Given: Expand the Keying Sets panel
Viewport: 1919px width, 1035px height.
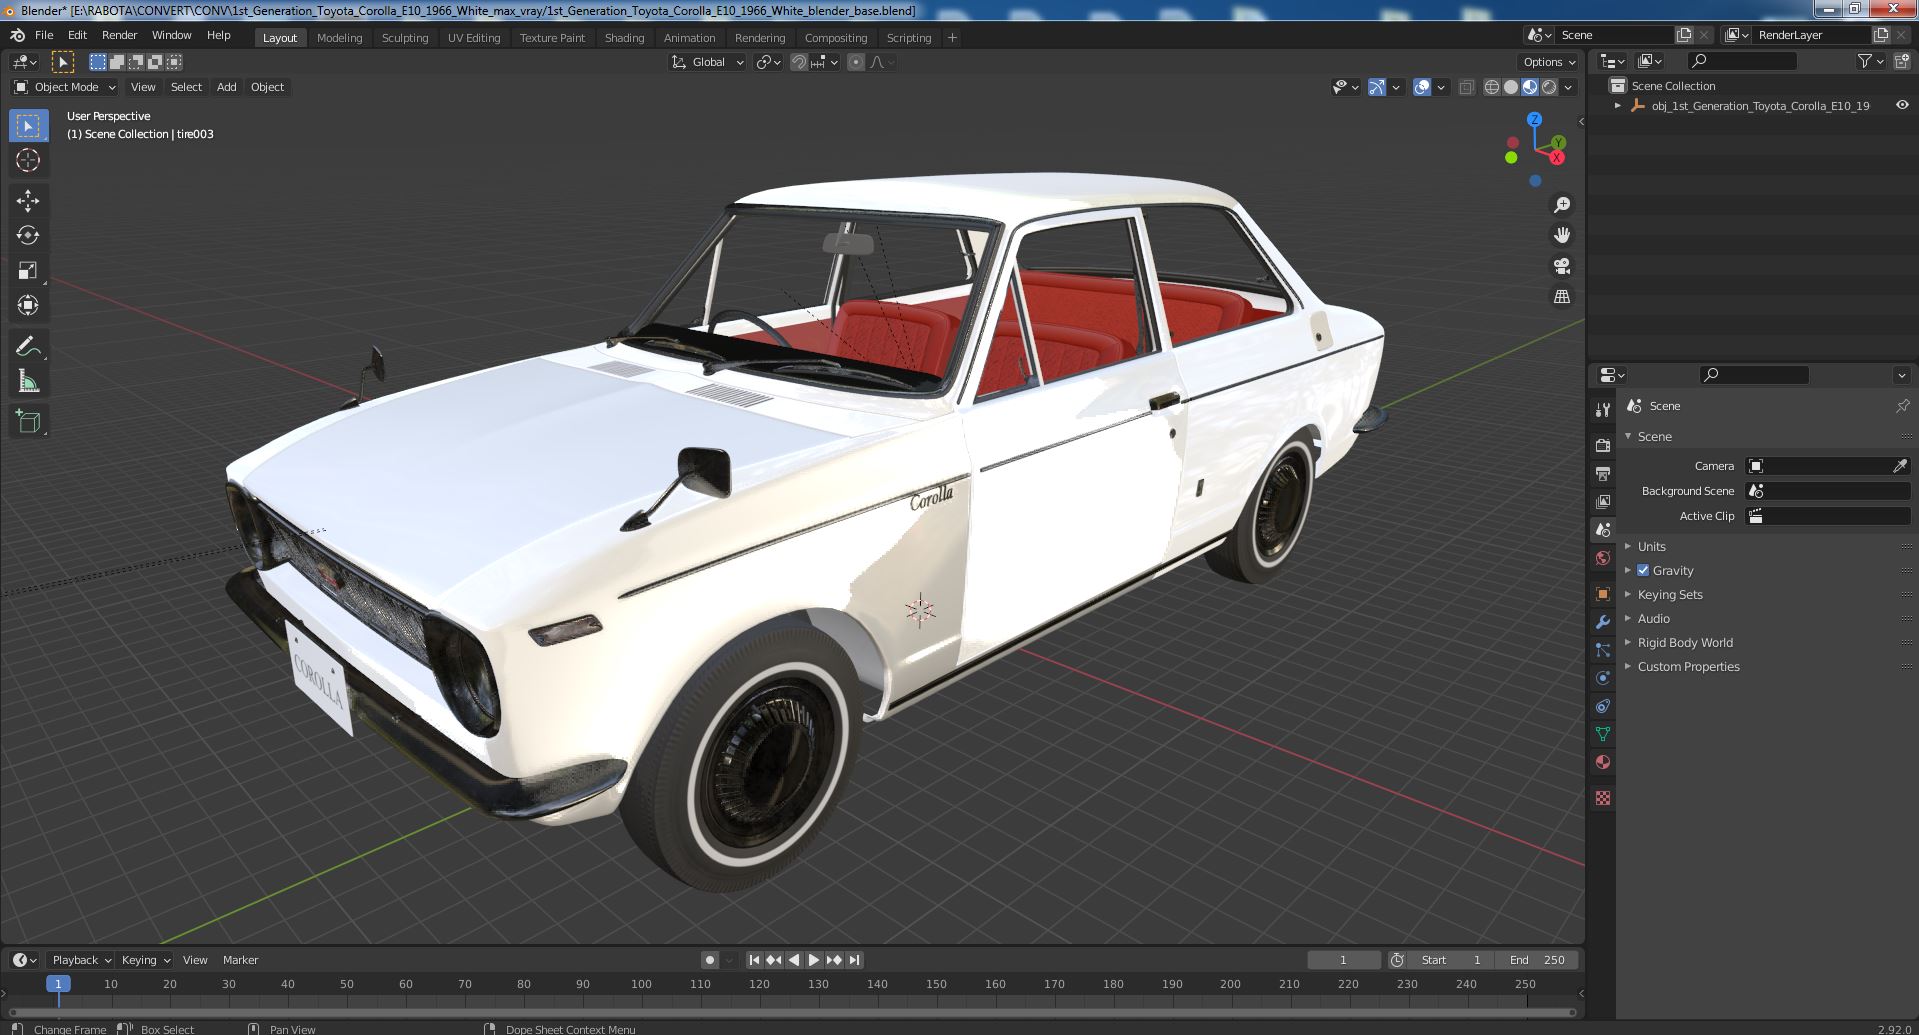Looking at the screenshot, I should pos(1670,594).
